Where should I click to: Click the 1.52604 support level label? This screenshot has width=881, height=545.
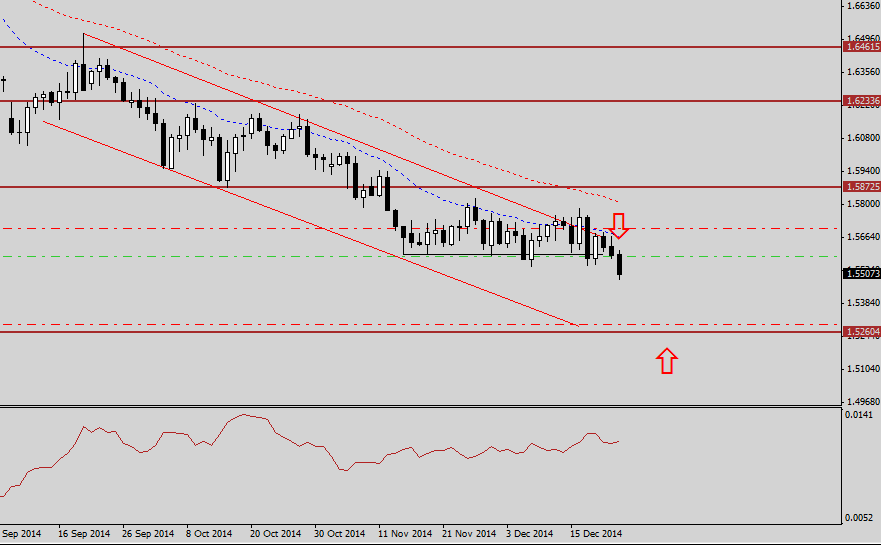(x=861, y=331)
